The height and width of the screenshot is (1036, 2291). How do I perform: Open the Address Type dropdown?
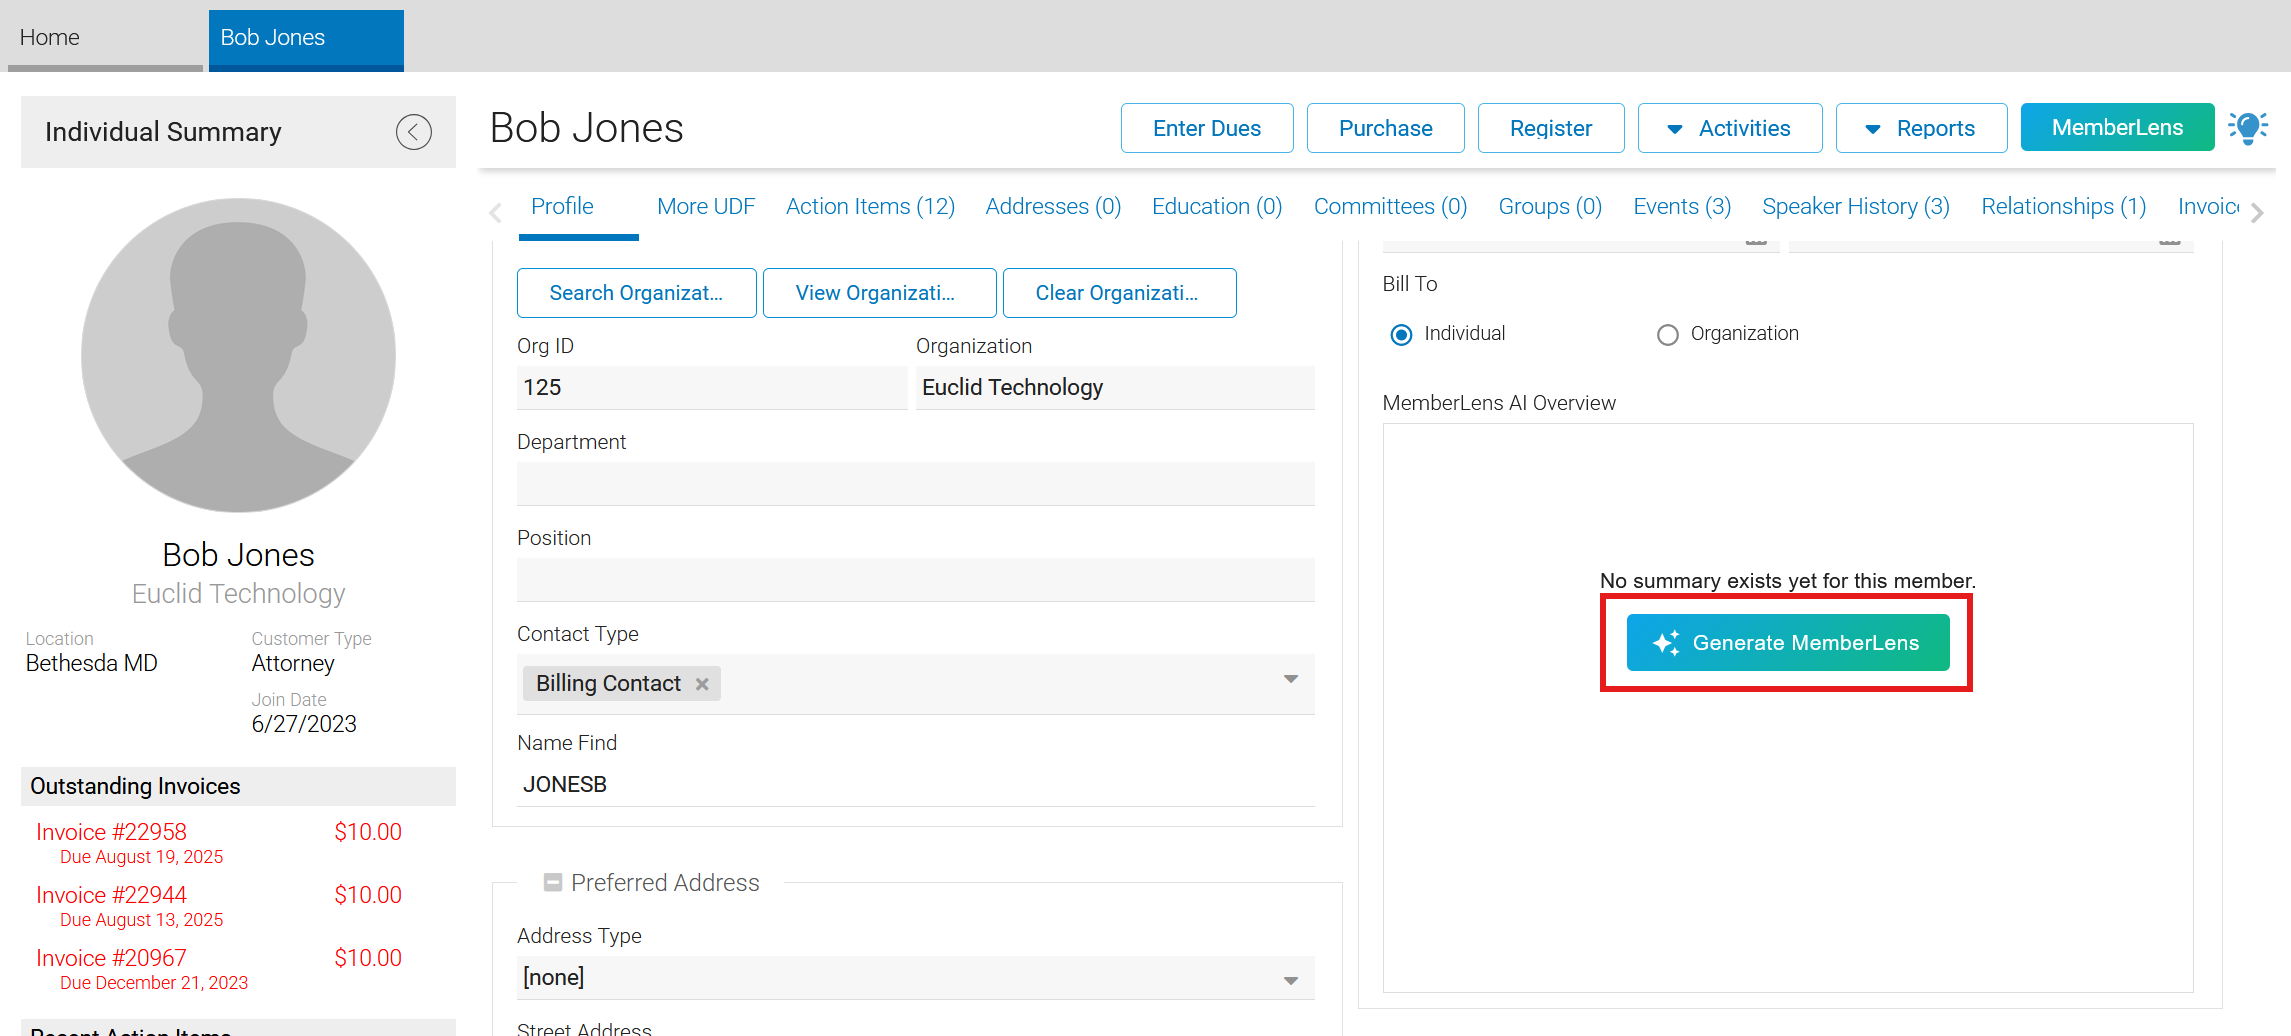pos(1291,980)
